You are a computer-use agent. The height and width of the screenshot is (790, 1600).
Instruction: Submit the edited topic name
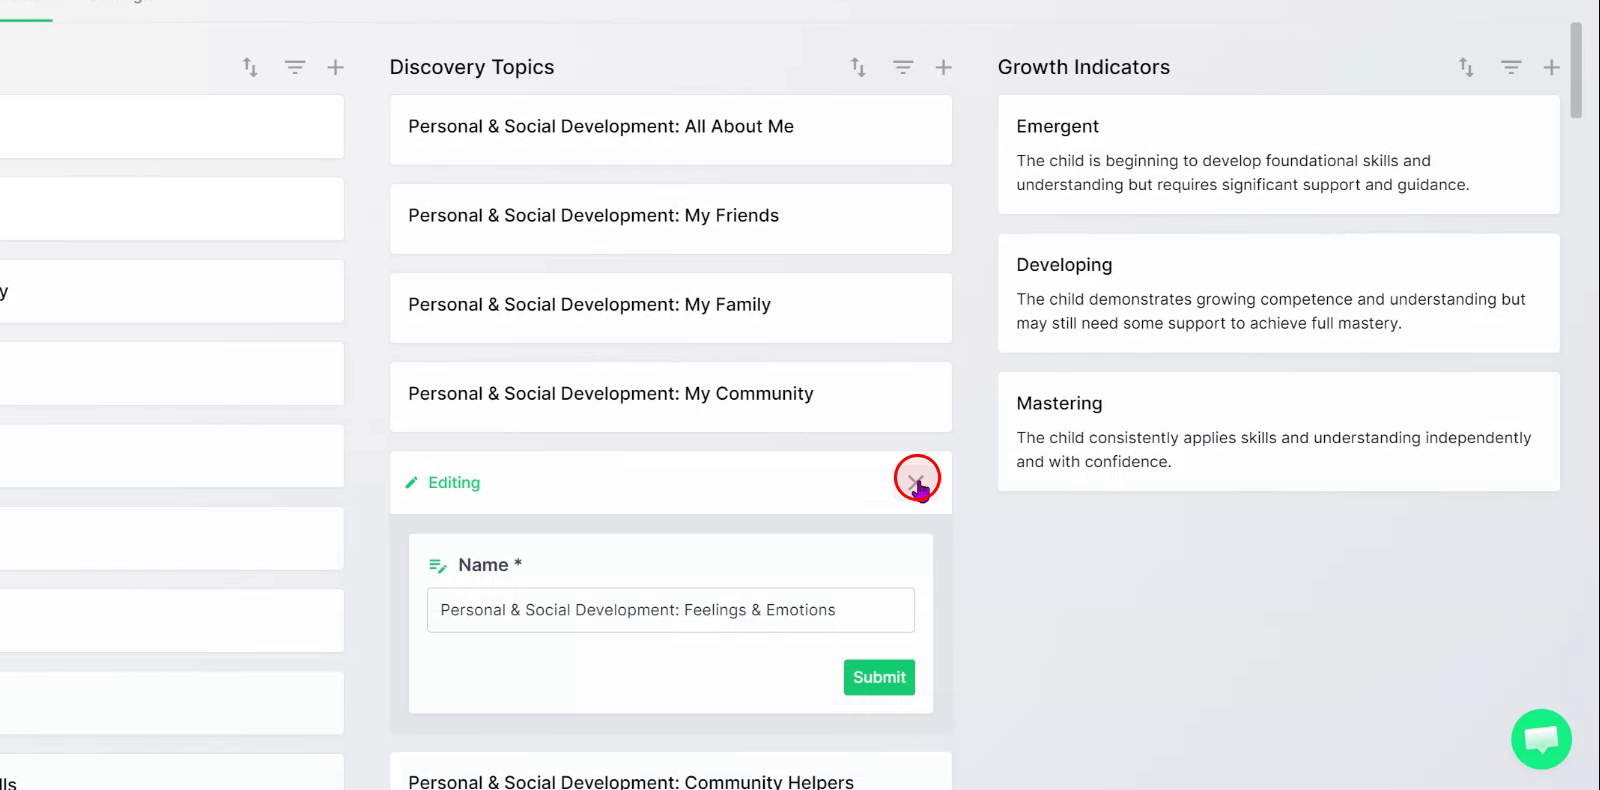coord(879,677)
